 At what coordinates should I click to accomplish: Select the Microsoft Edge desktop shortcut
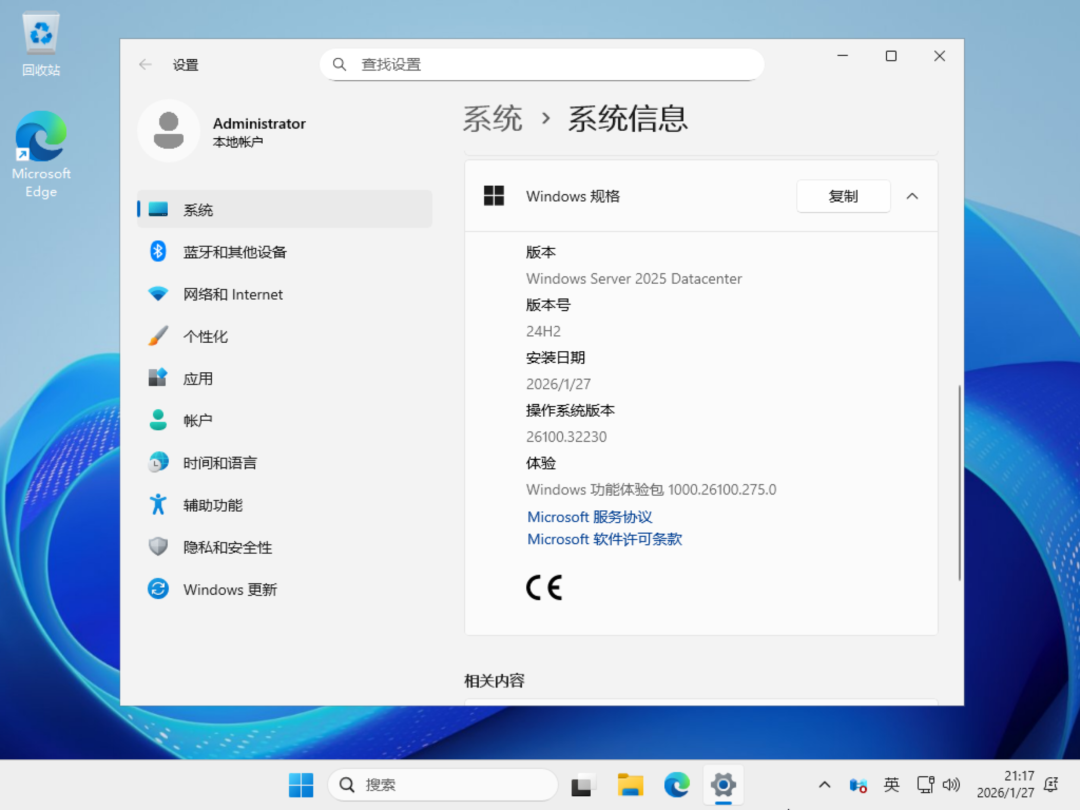pos(41,156)
